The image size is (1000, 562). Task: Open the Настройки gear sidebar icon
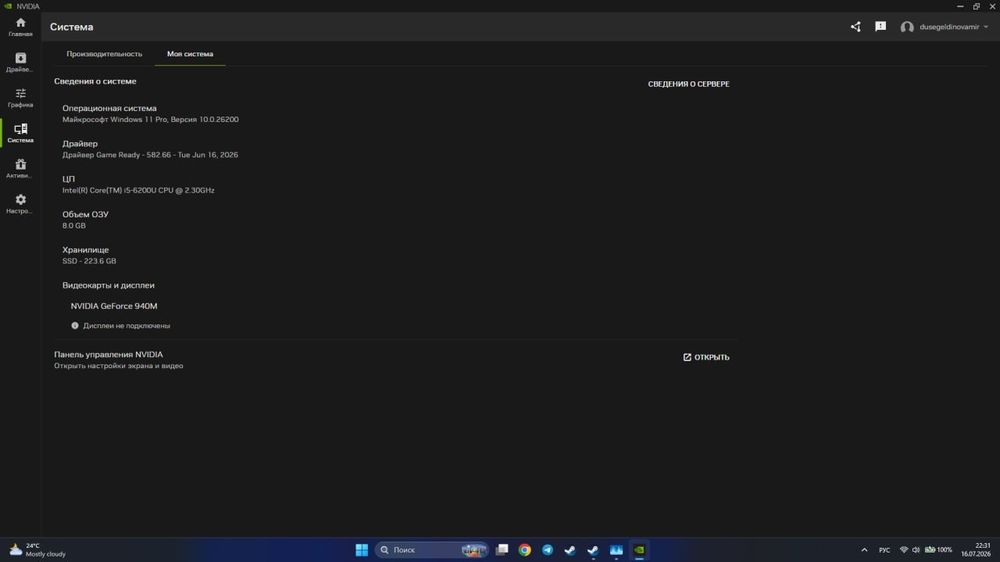coord(20,204)
